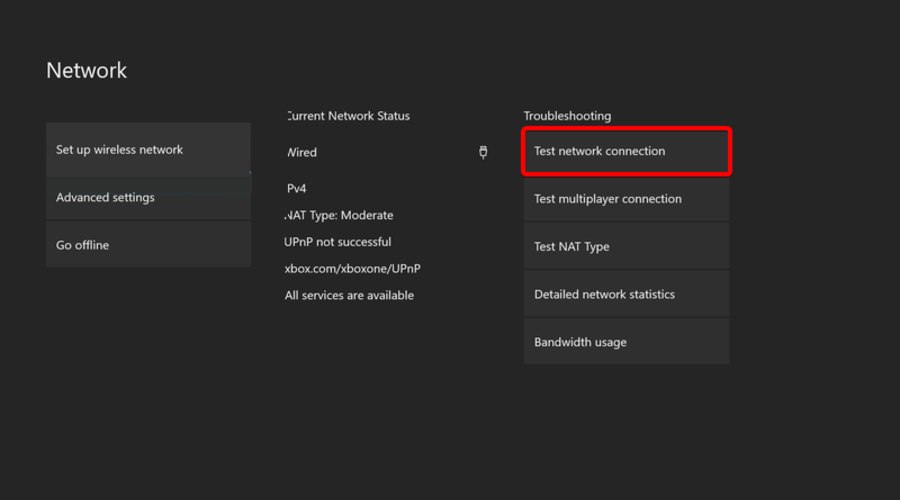Click the wired ethernet connection icon
The image size is (900, 500).
coord(483,152)
